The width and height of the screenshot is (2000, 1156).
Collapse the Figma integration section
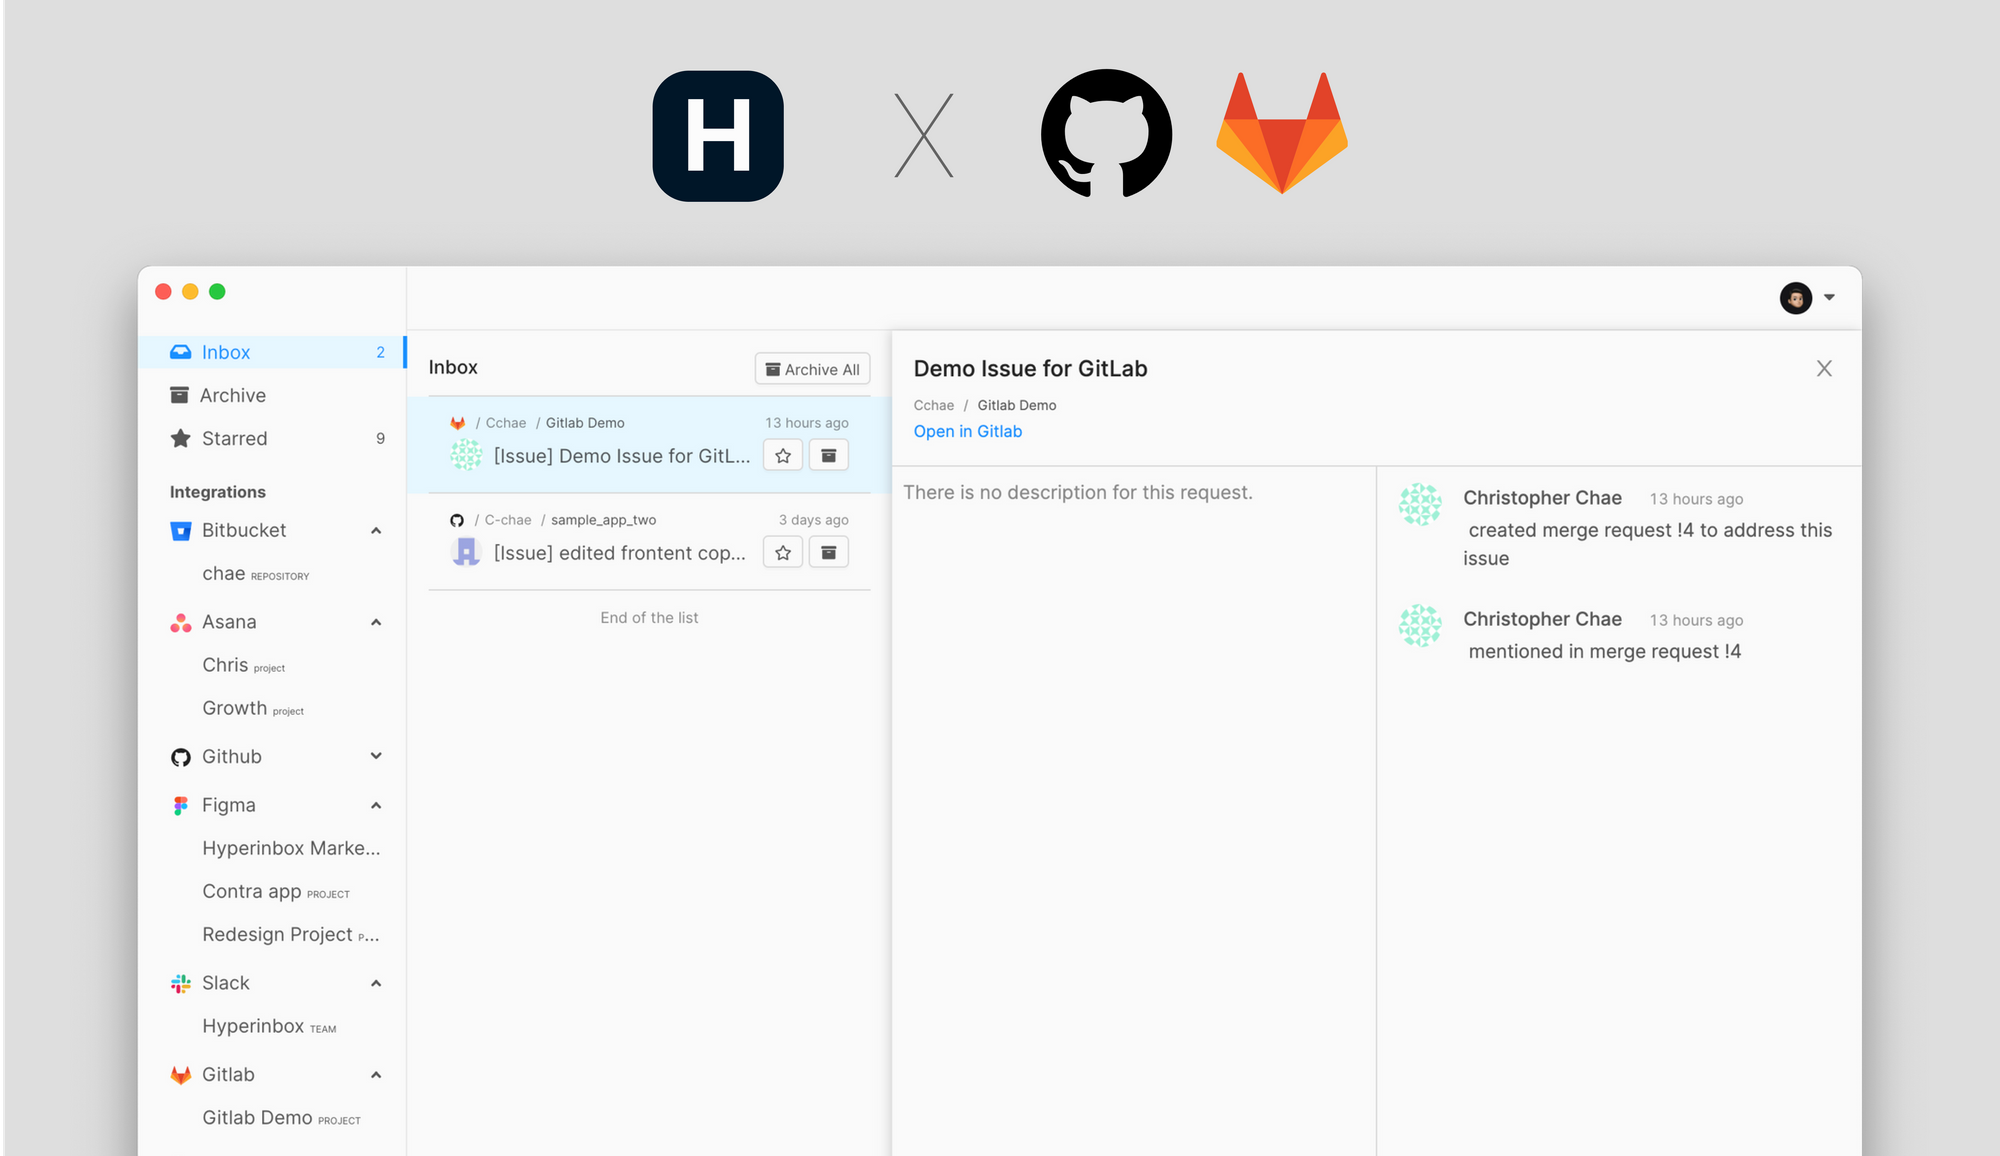pos(376,805)
